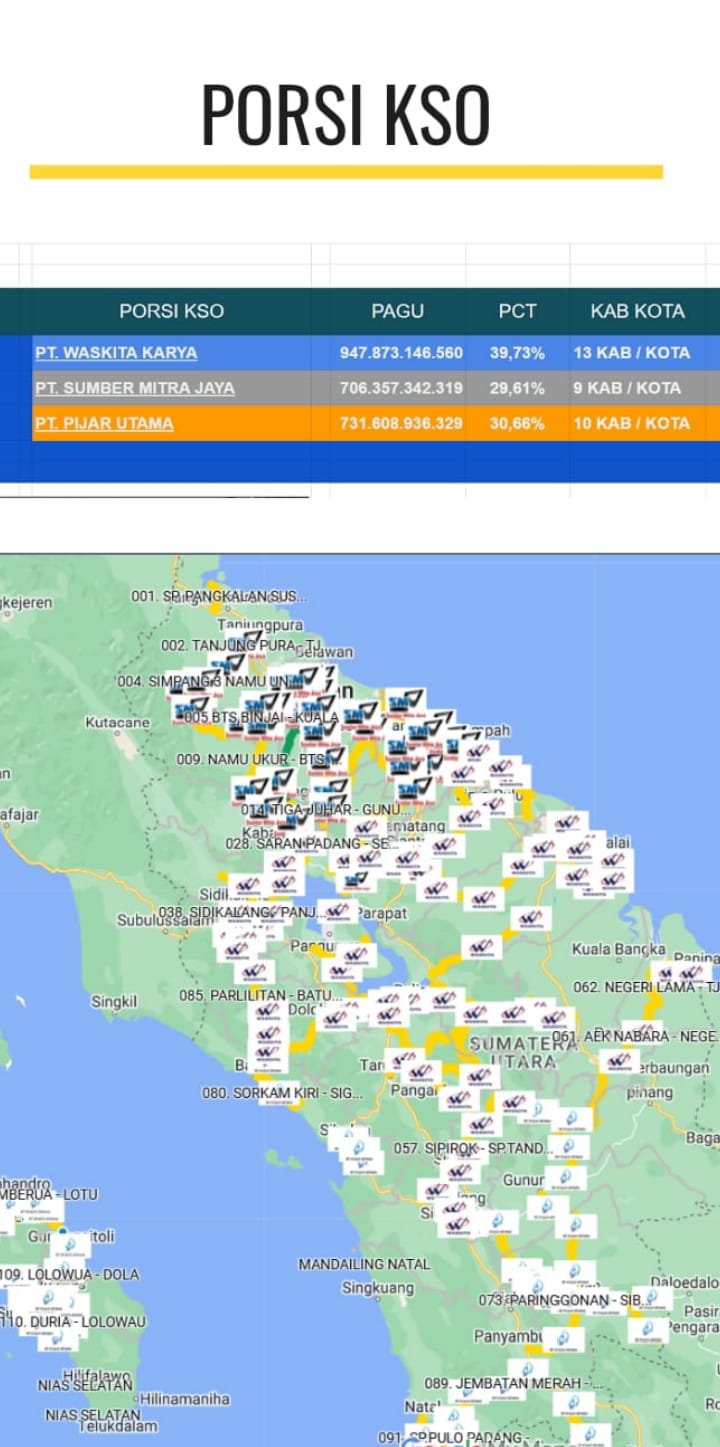Click map label 089. JEMBATAN MERAH
This screenshot has width=720, height=1447.
(514, 1383)
